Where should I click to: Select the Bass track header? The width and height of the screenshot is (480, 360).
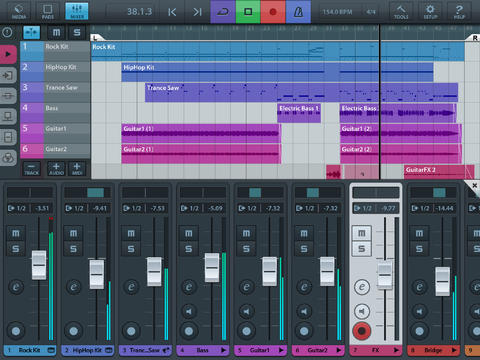55,113
